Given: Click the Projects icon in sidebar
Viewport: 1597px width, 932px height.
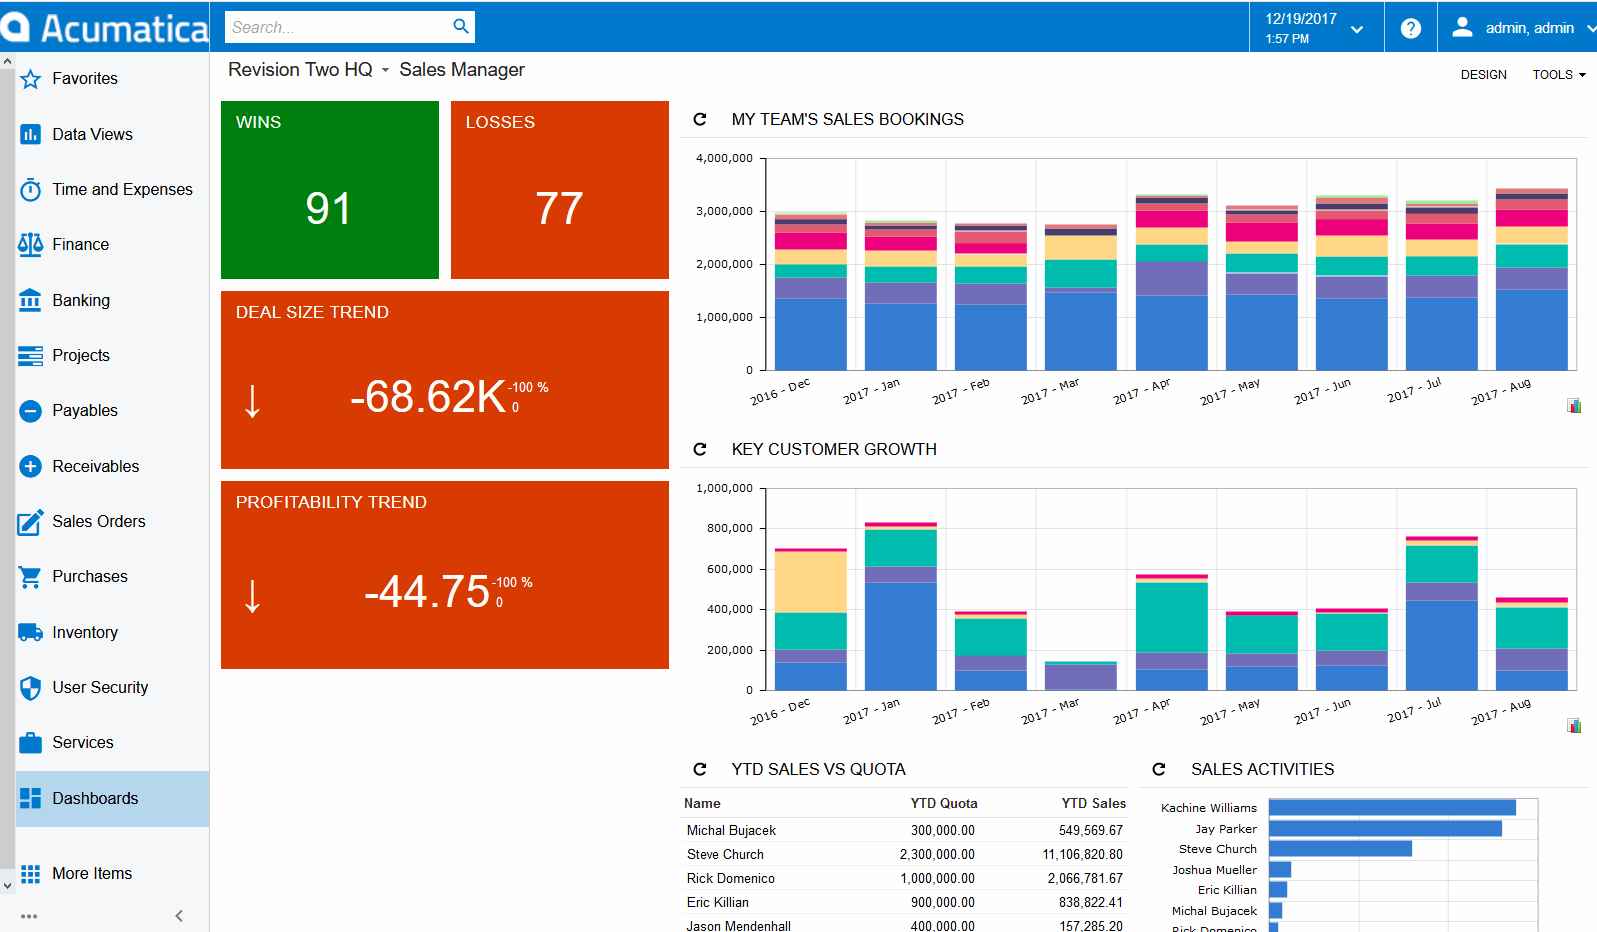Looking at the screenshot, I should [31, 355].
